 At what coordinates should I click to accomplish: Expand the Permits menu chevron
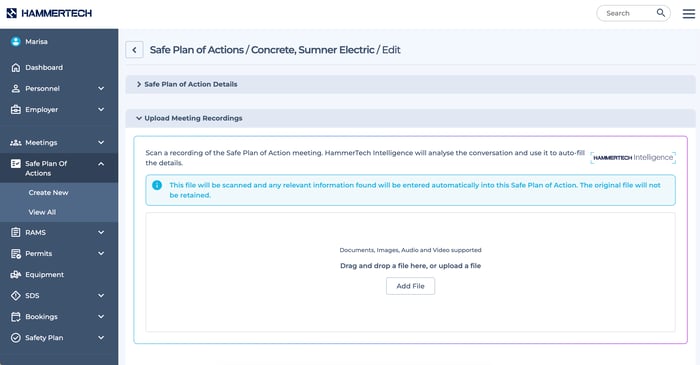(x=101, y=253)
